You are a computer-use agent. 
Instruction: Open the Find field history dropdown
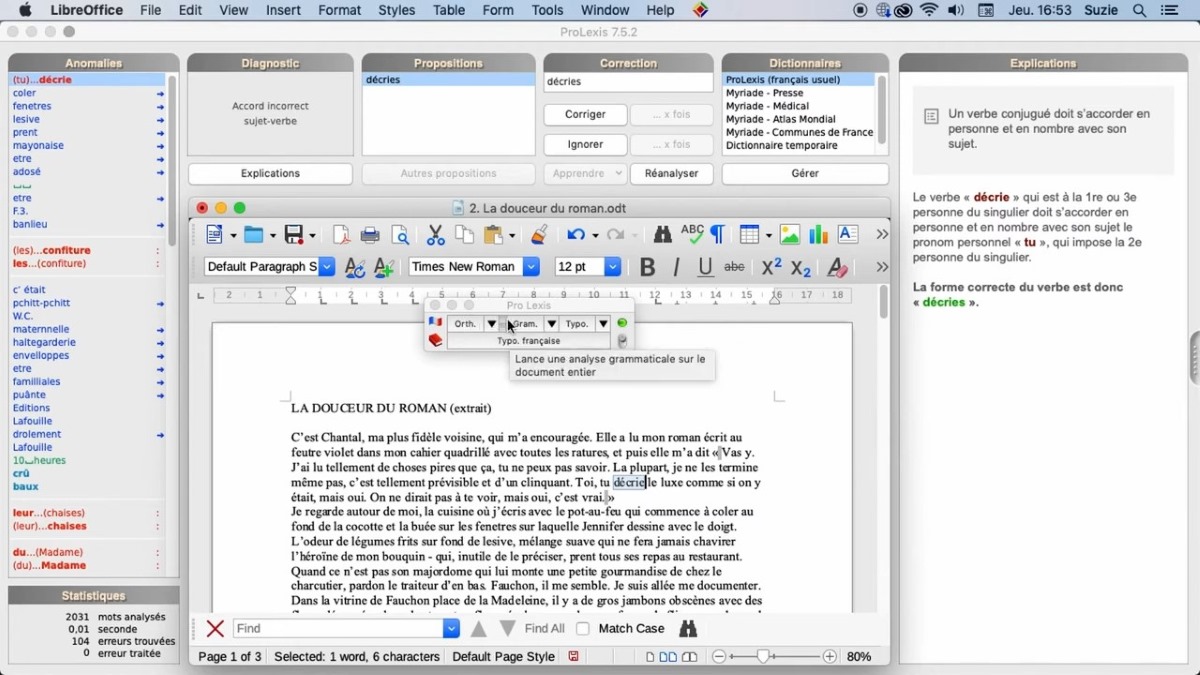[452, 629]
